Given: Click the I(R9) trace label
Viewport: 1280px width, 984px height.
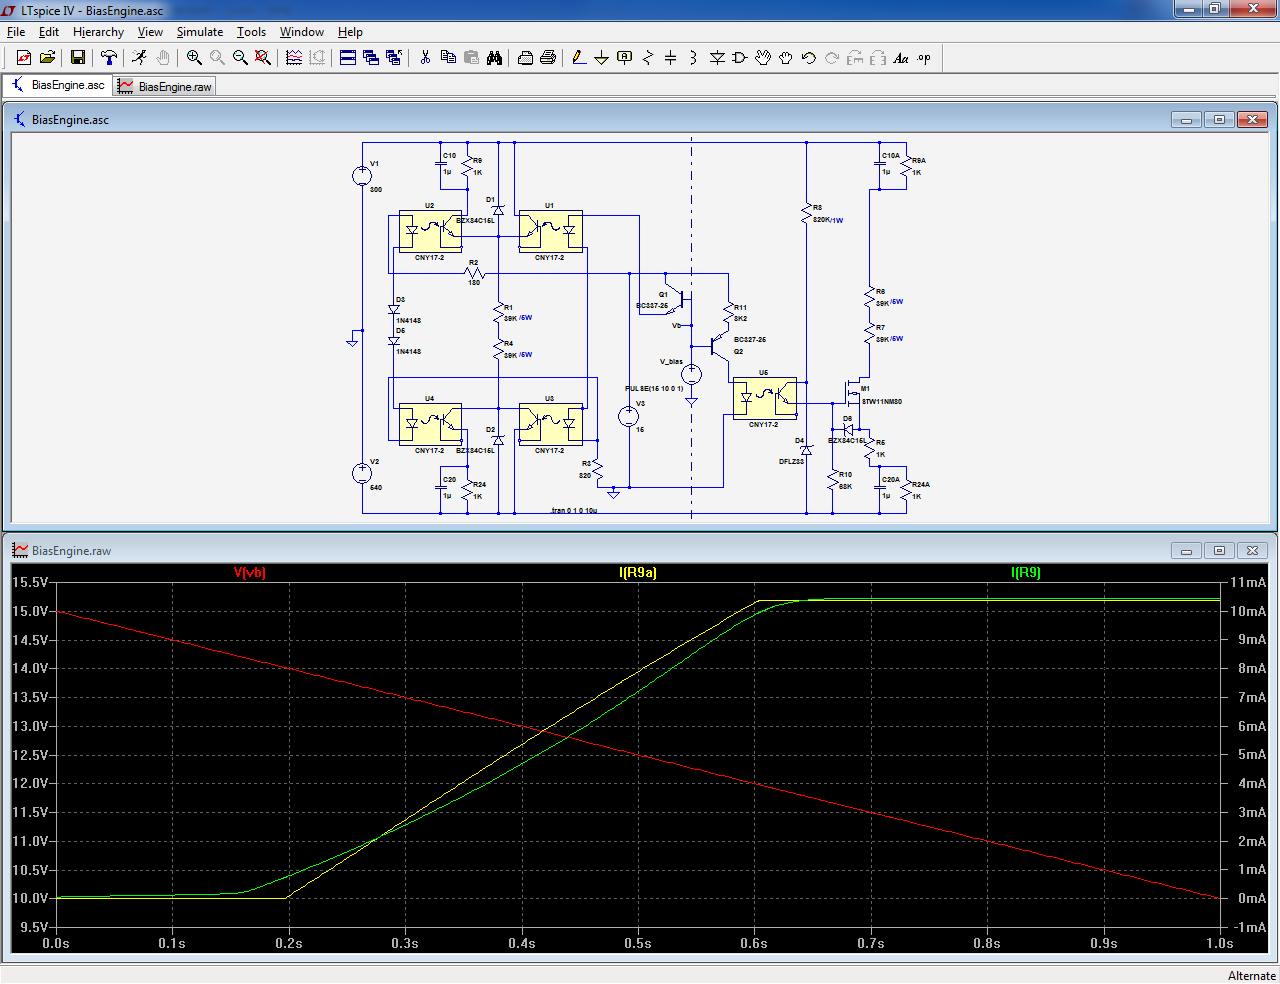Looking at the screenshot, I should click(1026, 573).
